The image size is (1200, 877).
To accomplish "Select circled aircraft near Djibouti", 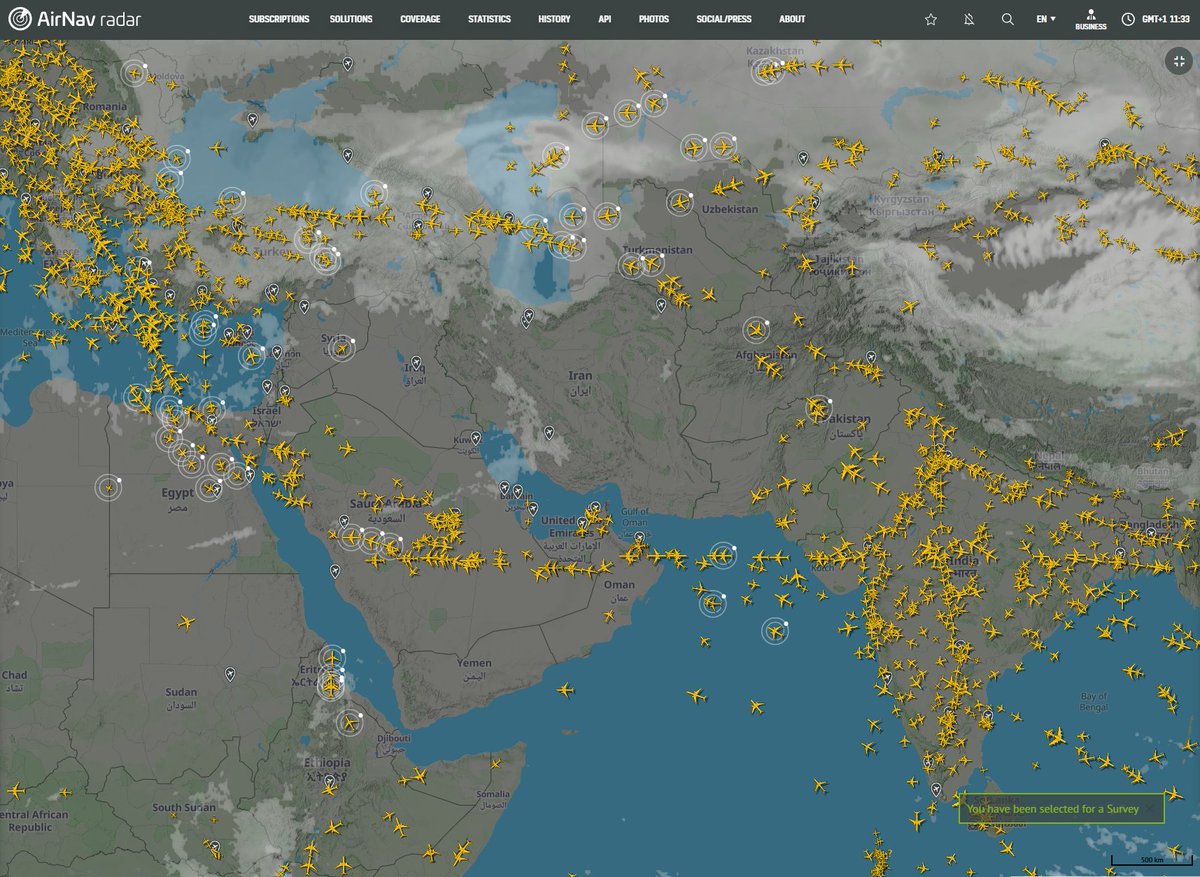I will [349, 722].
